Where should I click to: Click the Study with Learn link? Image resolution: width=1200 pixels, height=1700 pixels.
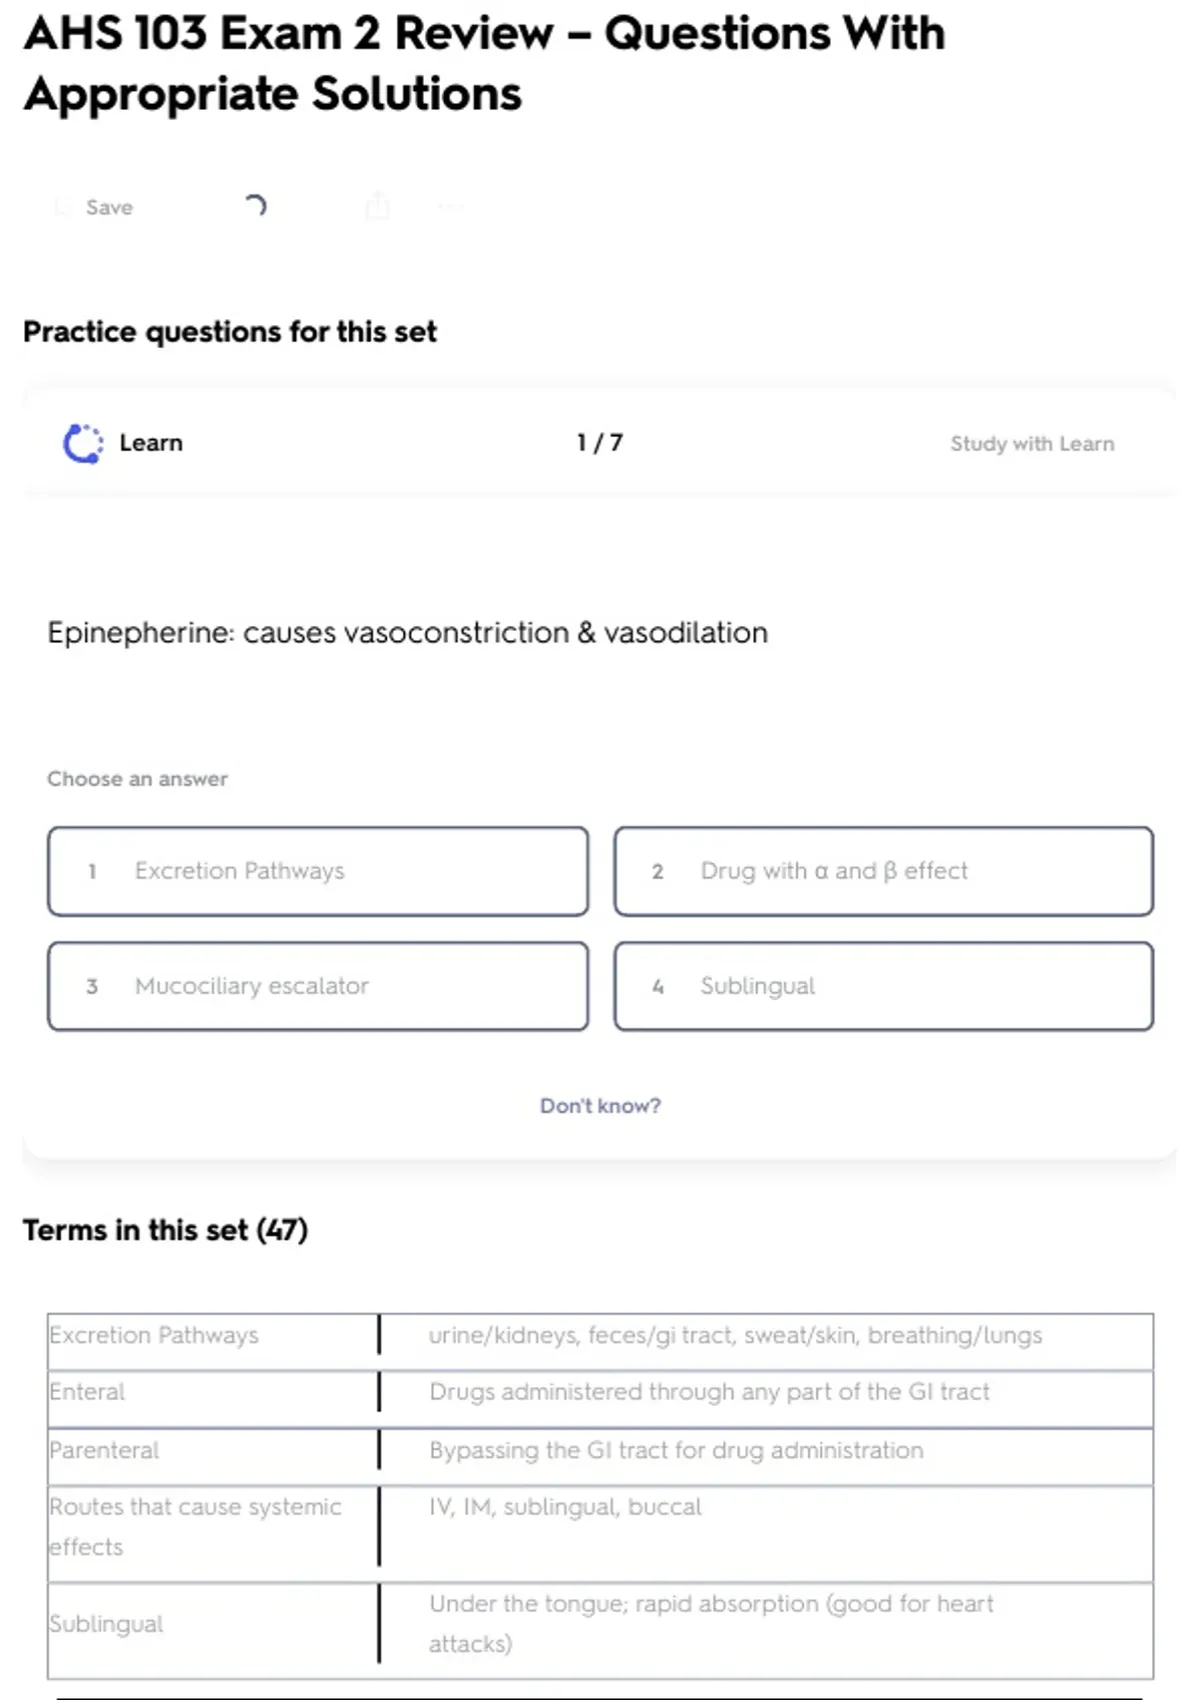[x=1031, y=443]
